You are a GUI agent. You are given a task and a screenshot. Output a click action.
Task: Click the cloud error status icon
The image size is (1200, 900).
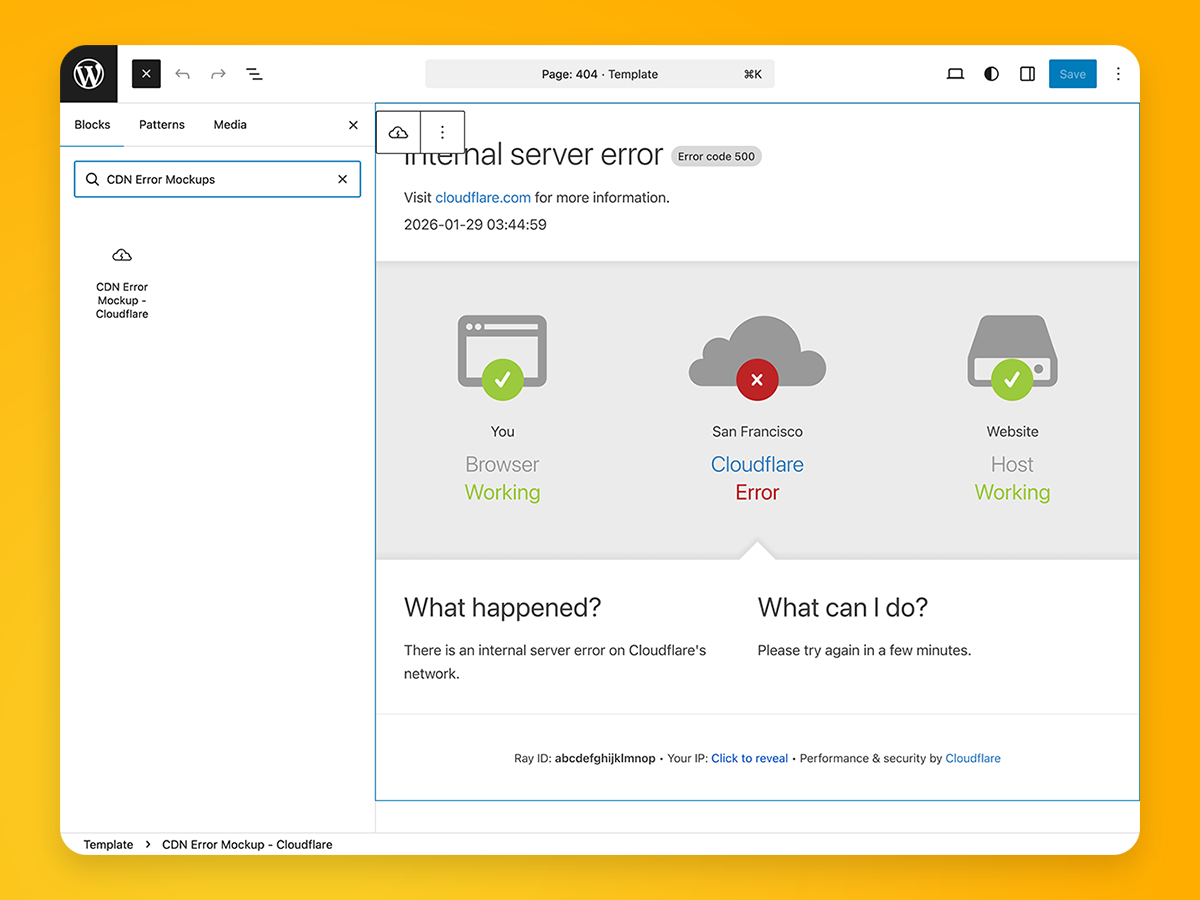click(757, 358)
